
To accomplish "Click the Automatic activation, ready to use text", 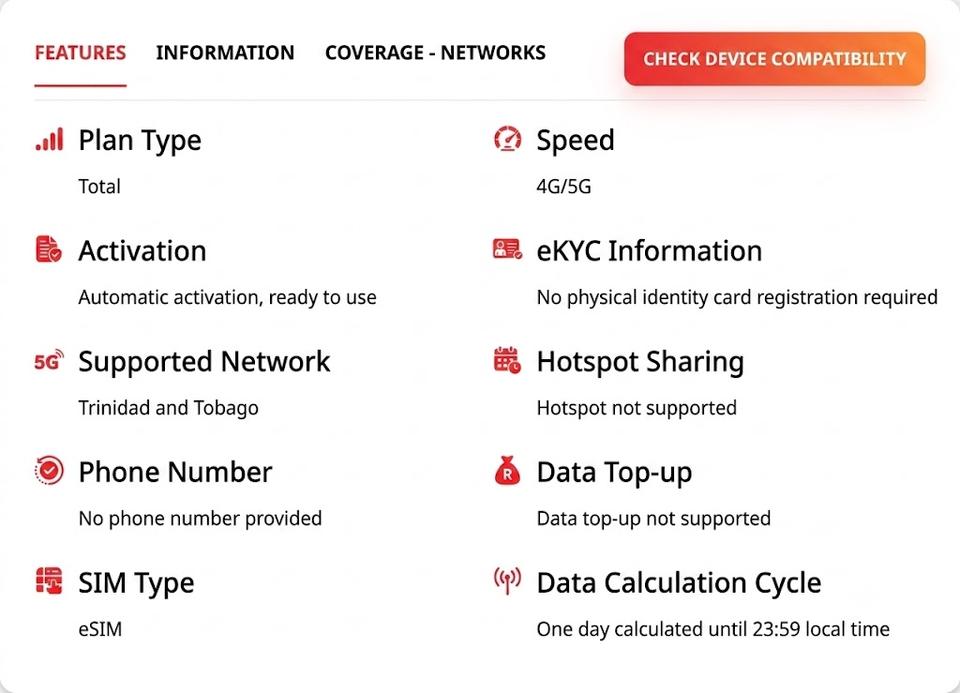I will tap(228, 298).
